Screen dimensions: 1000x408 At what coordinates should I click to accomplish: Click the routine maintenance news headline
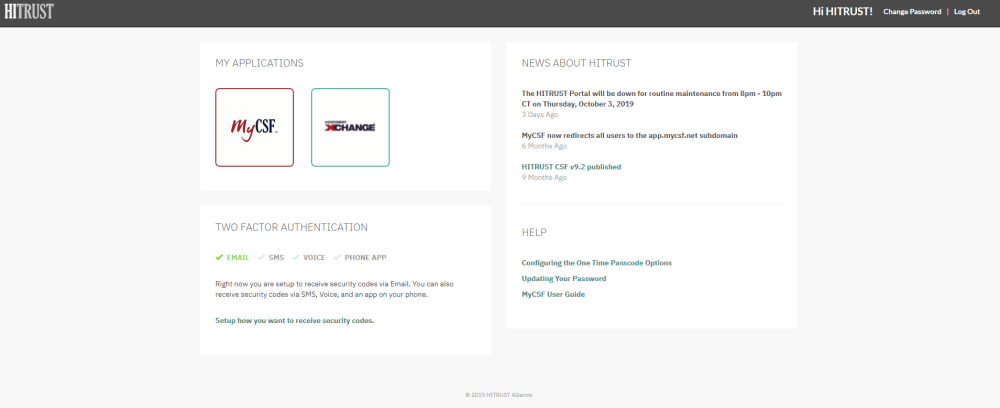coord(652,98)
